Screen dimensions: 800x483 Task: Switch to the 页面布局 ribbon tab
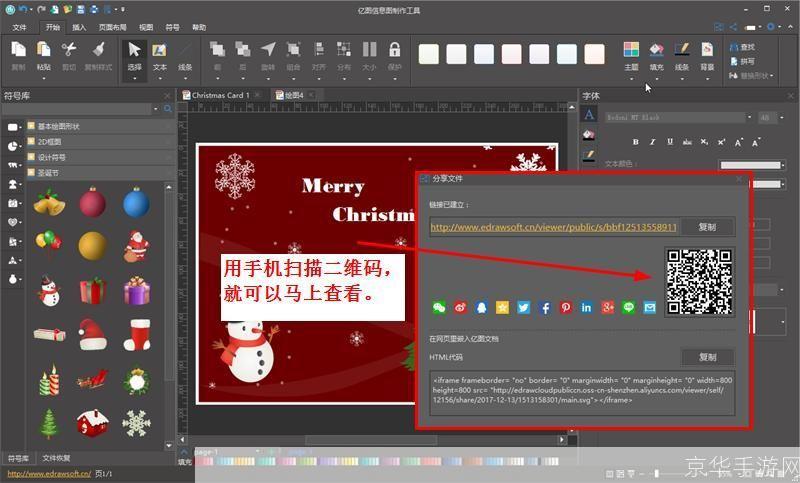112,27
